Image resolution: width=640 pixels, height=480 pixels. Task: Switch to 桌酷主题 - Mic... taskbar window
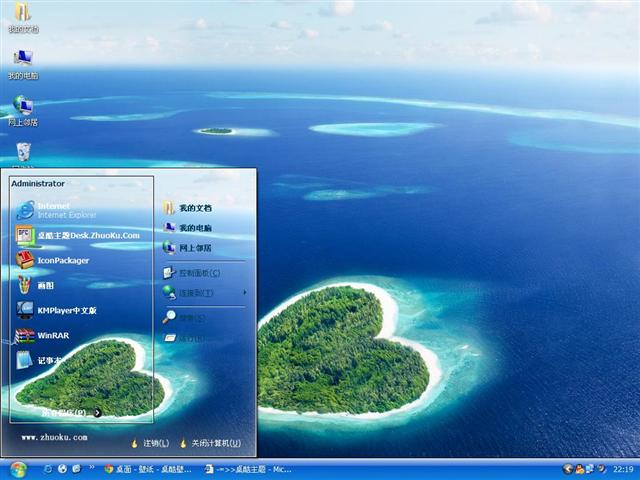tap(248, 469)
